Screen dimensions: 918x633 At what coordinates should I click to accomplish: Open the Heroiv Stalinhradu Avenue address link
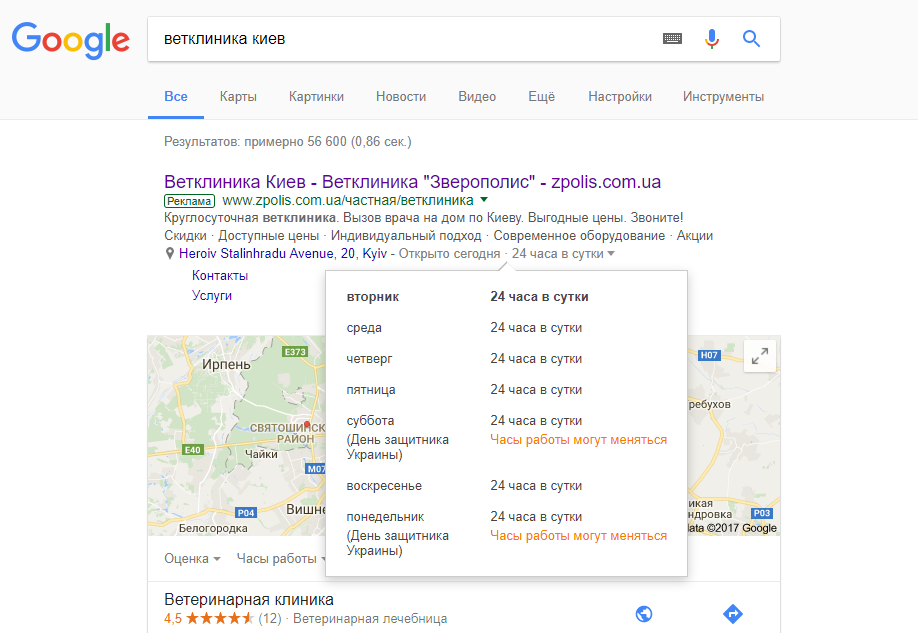pyautogui.click(x=283, y=254)
